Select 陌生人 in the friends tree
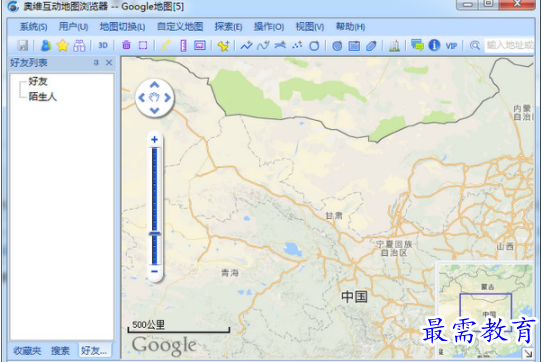Screen dimensions: 544x362 coord(43,96)
